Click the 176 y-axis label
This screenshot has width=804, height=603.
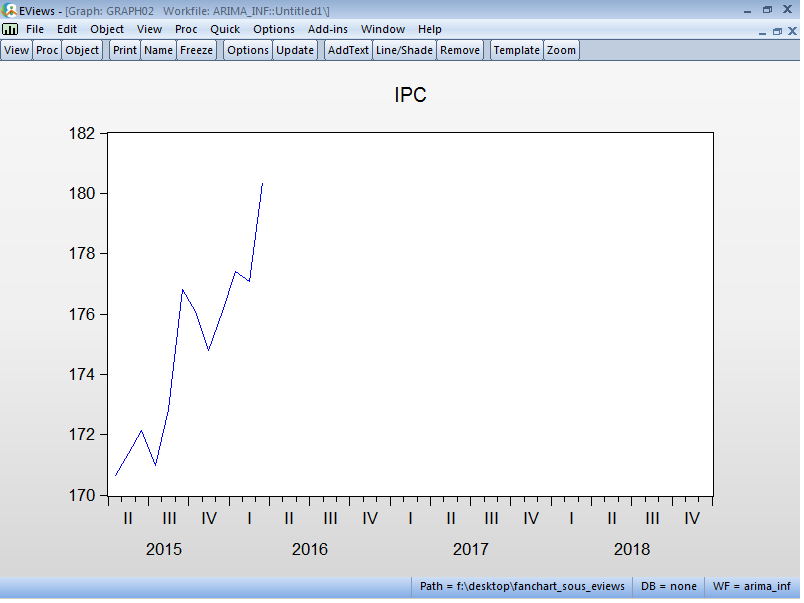(x=82, y=314)
